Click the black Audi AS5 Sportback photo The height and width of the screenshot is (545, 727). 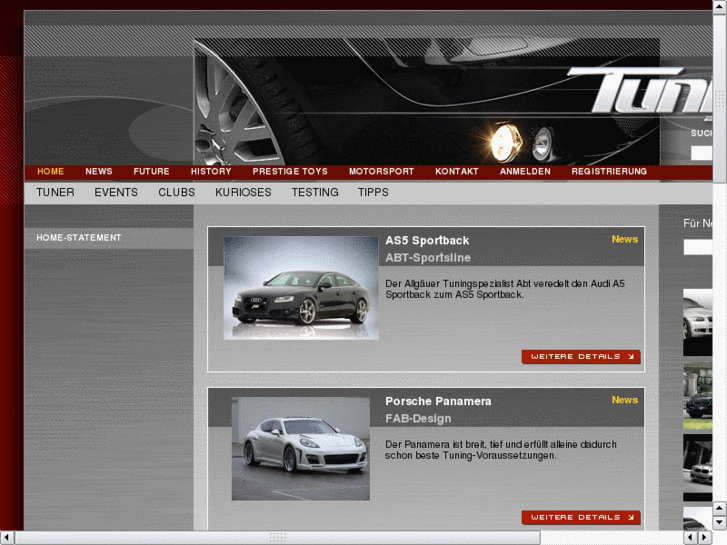(x=301, y=288)
